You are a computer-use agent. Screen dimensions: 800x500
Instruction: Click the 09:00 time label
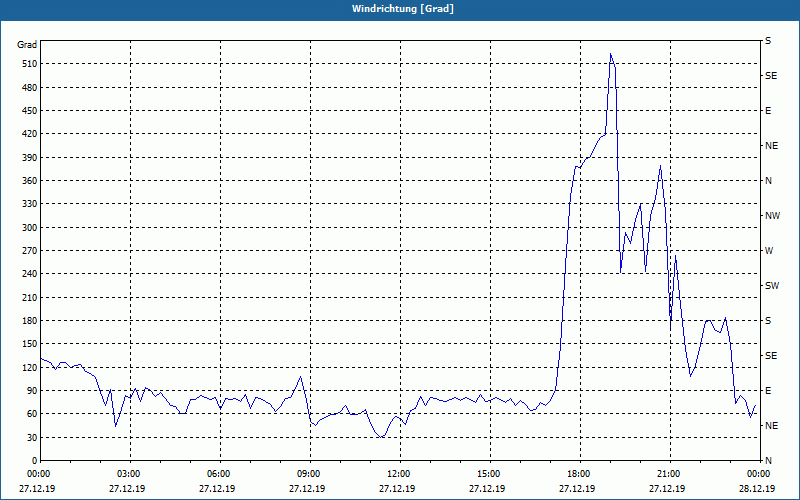(310, 473)
